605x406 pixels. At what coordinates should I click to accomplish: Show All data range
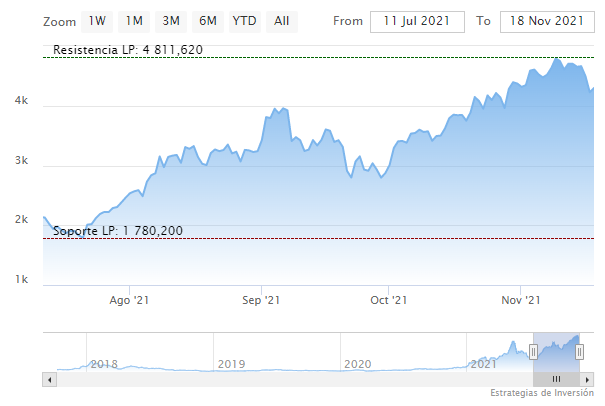pos(282,21)
